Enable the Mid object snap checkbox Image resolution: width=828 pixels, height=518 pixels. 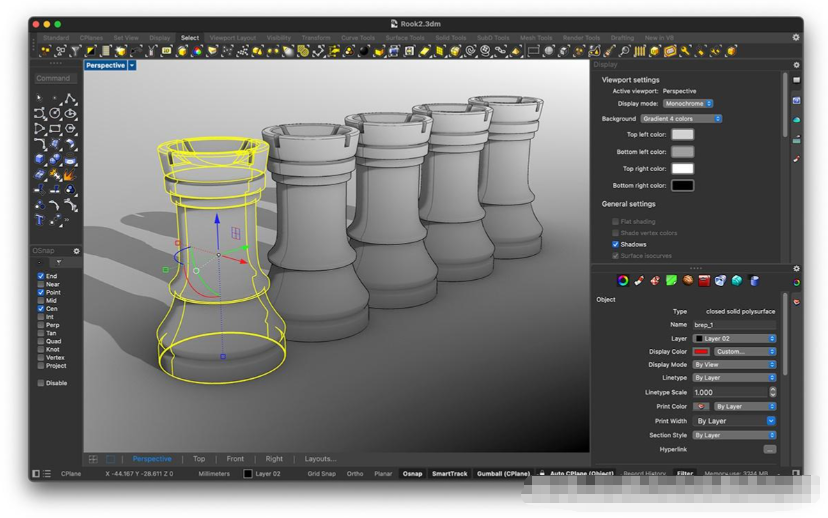pos(41,300)
